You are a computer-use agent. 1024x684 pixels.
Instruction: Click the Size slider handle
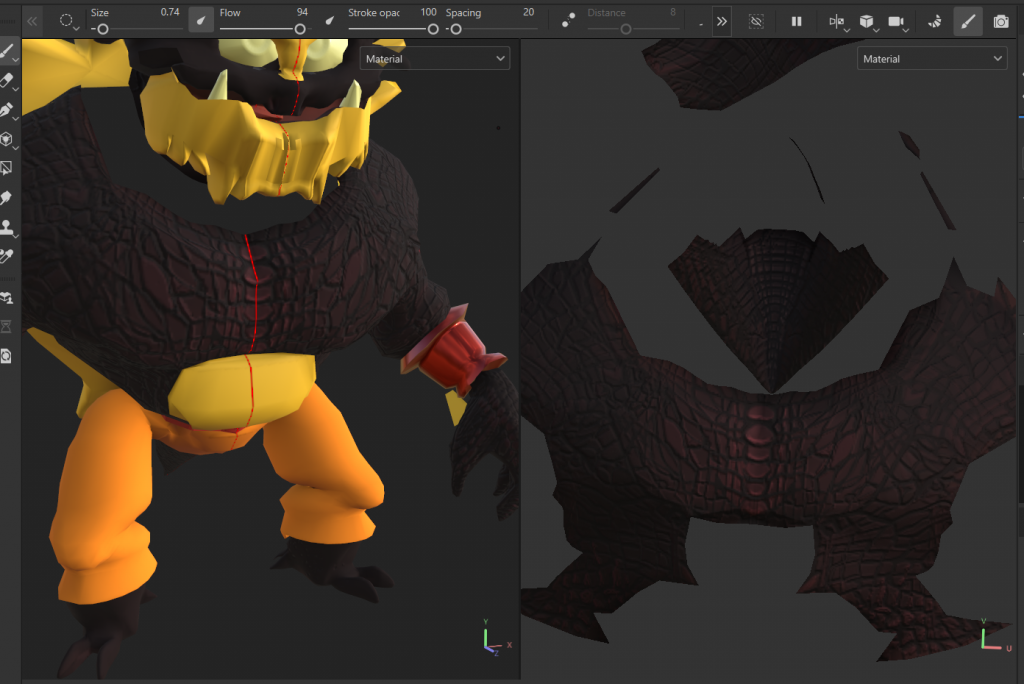point(103,29)
